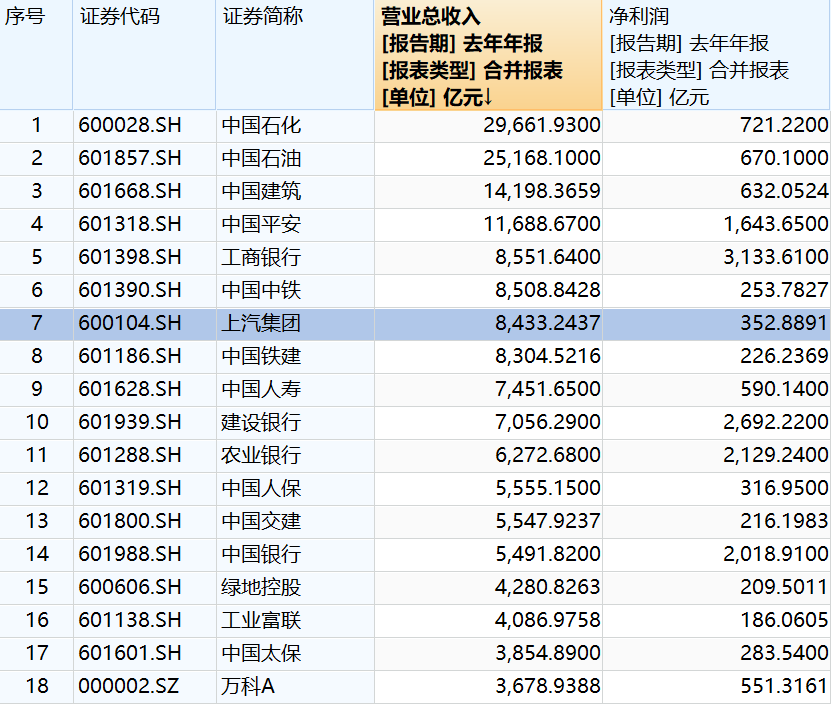
Task: Select revenue value 5,547.9237
Action: (x=547, y=521)
